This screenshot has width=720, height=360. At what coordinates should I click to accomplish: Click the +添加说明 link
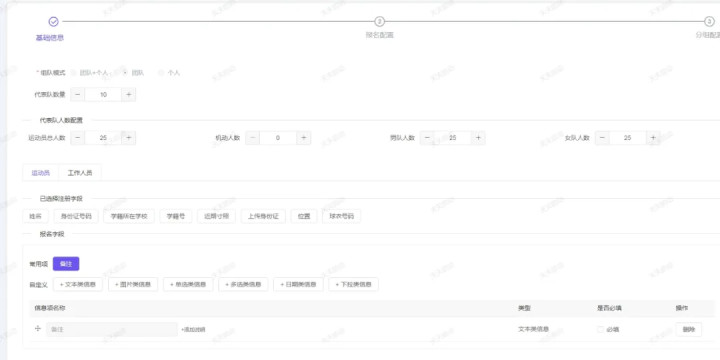193,330
